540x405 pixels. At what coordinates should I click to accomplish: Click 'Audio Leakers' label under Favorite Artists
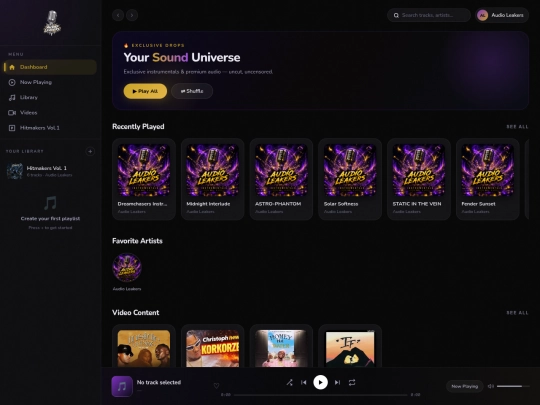(x=127, y=289)
